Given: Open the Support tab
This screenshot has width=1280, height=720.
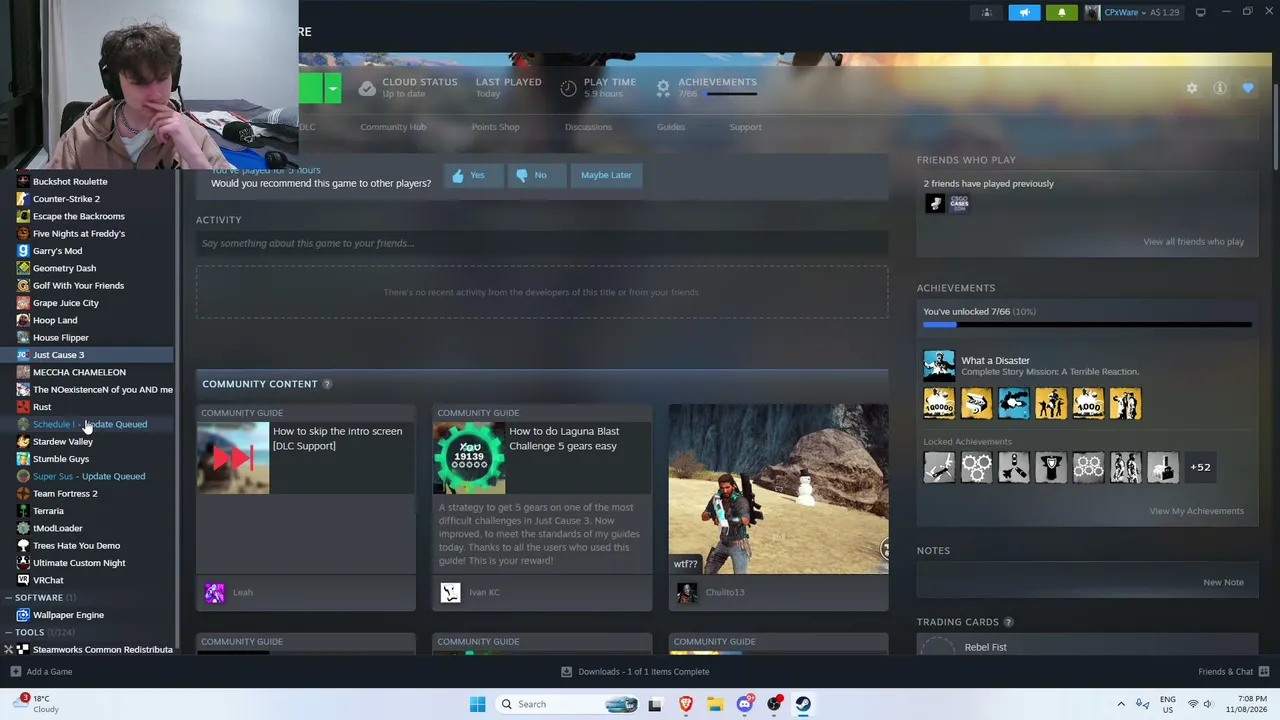Looking at the screenshot, I should tap(745, 127).
